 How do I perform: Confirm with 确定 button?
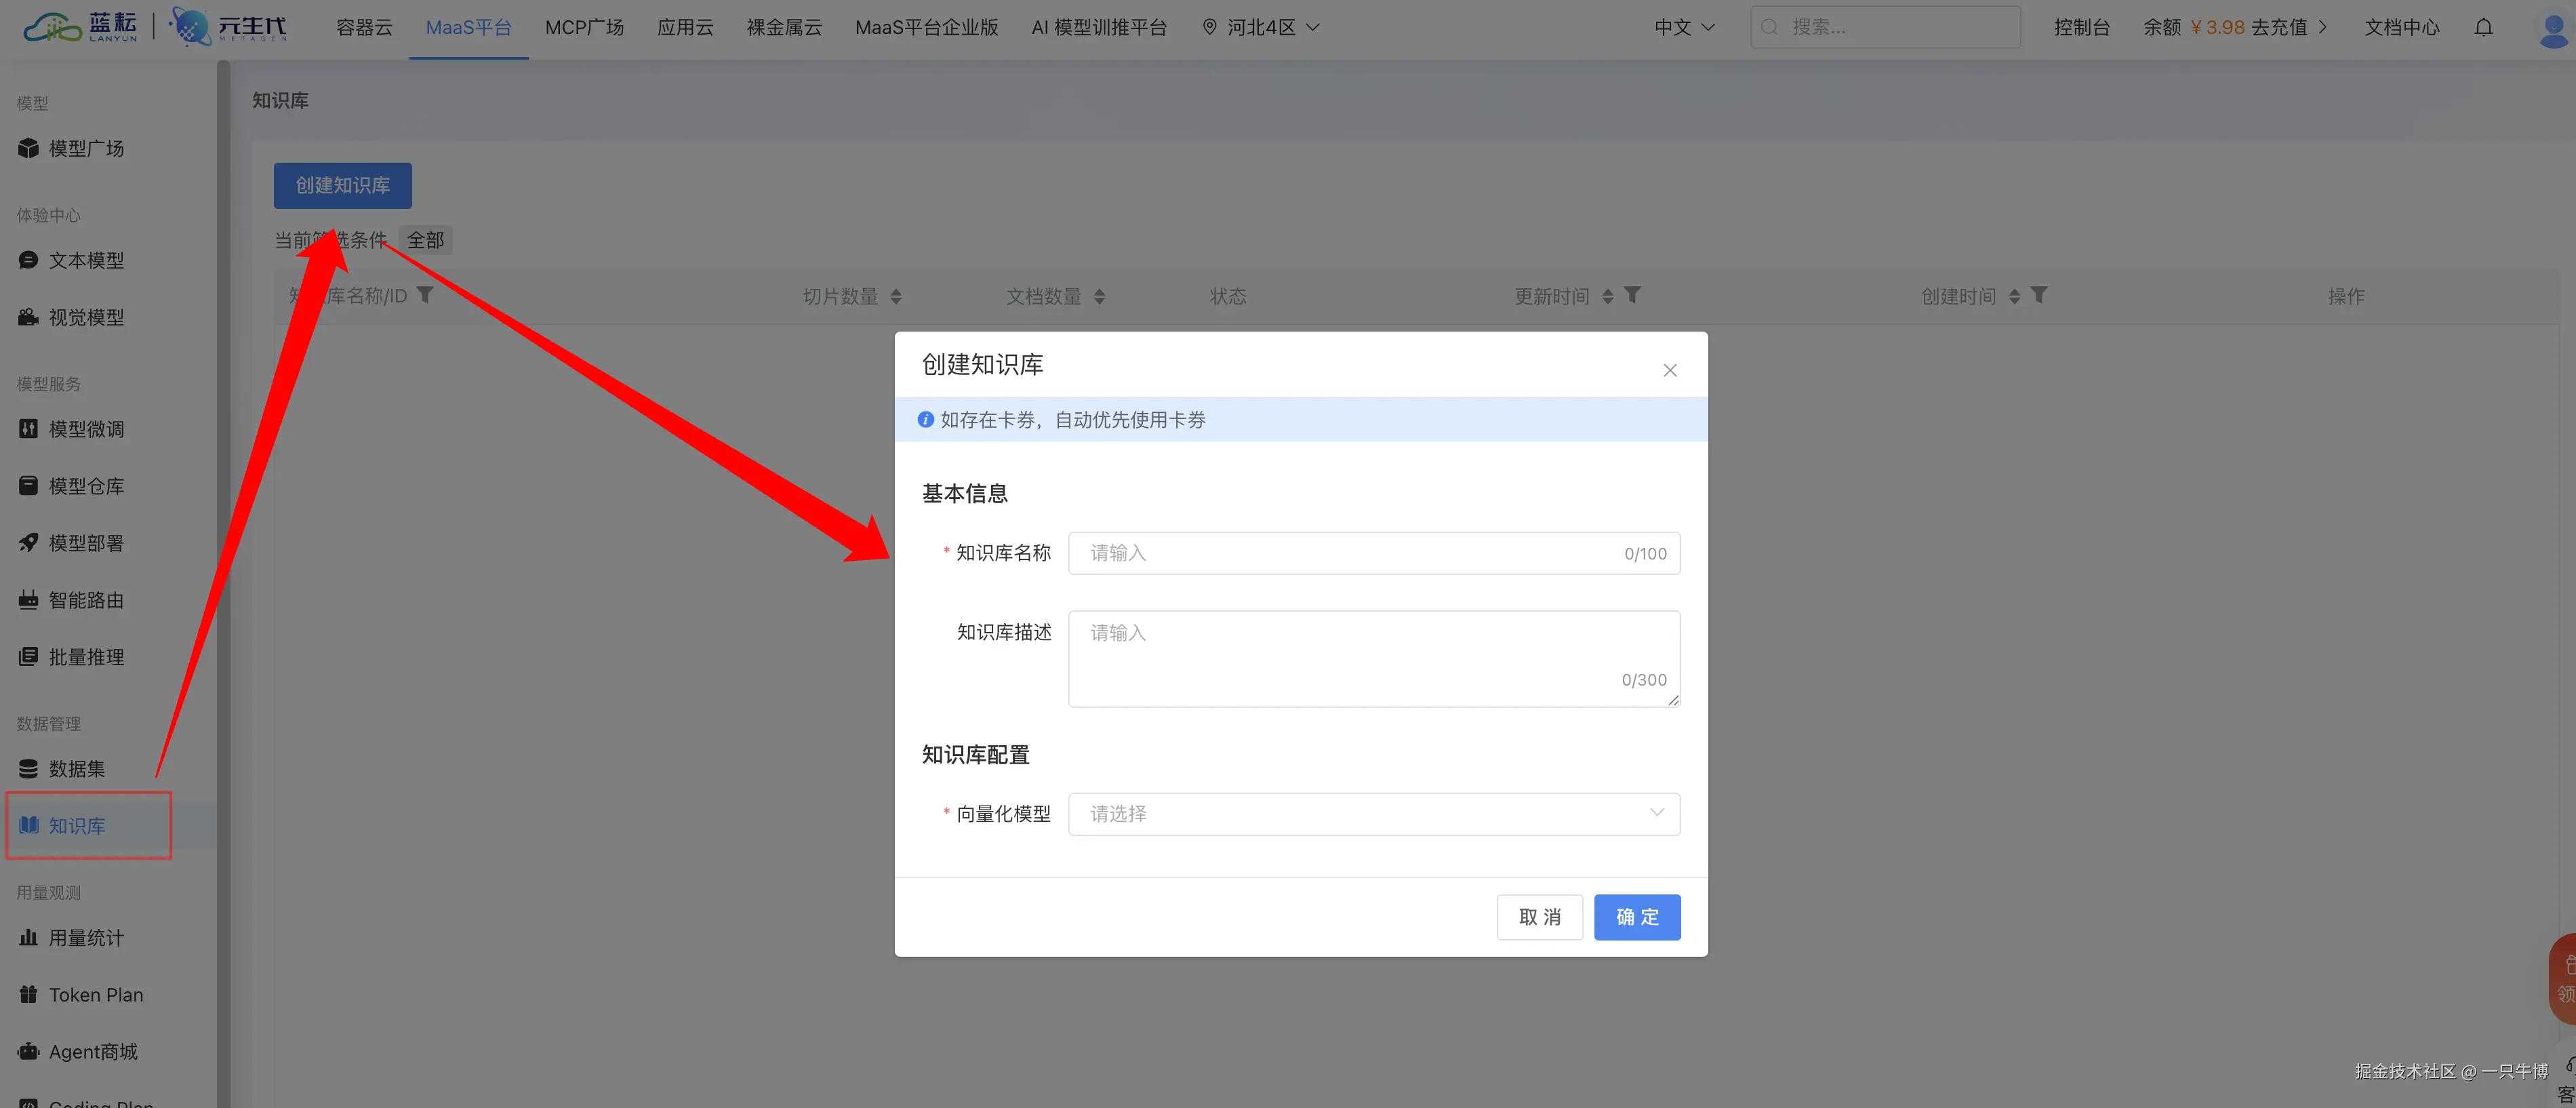click(x=1637, y=917)
